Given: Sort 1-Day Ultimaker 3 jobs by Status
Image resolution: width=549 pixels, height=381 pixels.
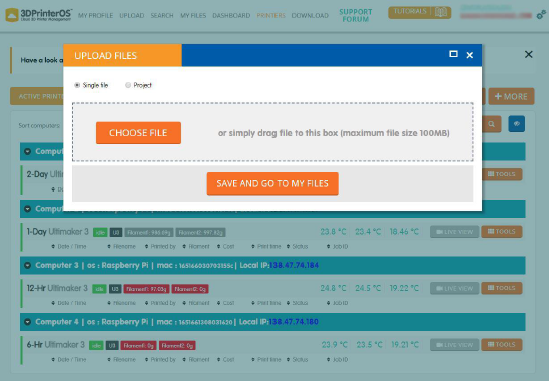Looking at the screenshot, I should point(298,247).
